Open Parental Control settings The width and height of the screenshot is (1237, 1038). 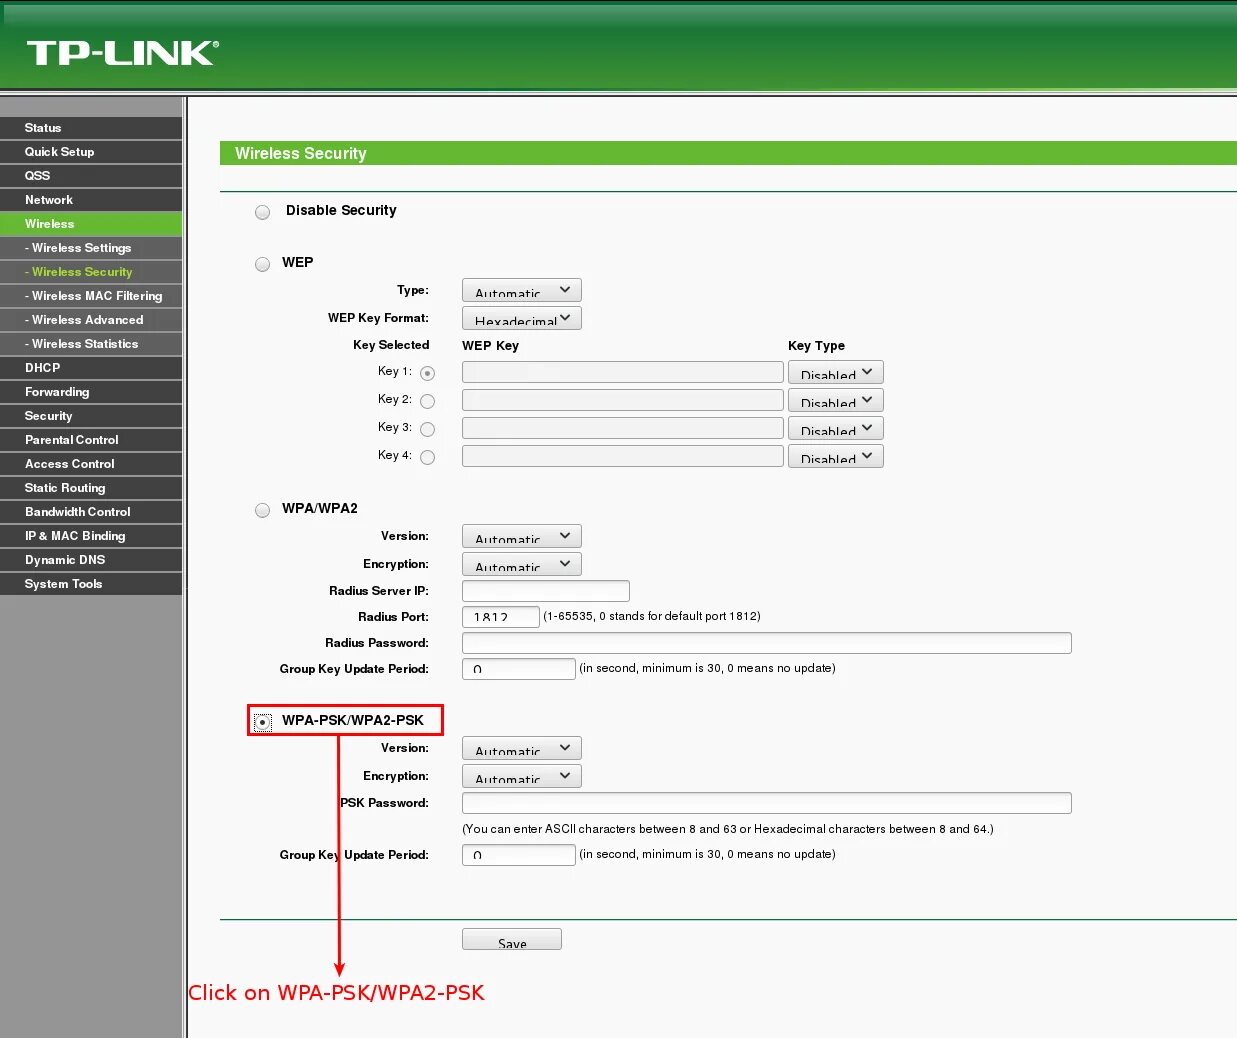point(91,440)
